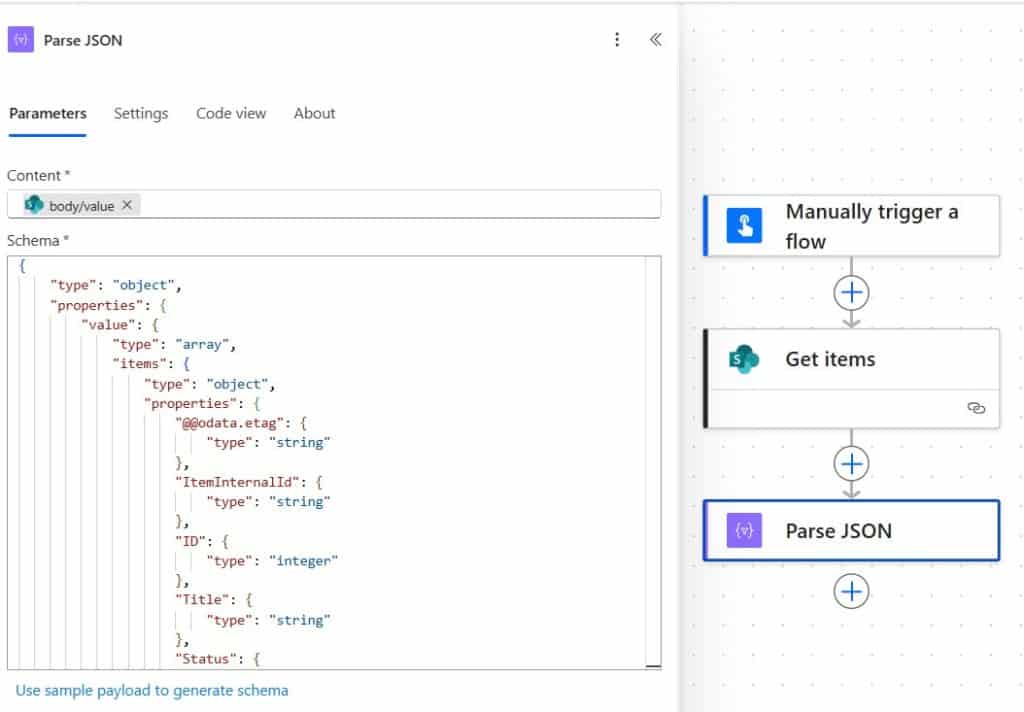Click the "items" line in schema
The width and height of the screenshot is (1024, 712).
click(151, 364)
